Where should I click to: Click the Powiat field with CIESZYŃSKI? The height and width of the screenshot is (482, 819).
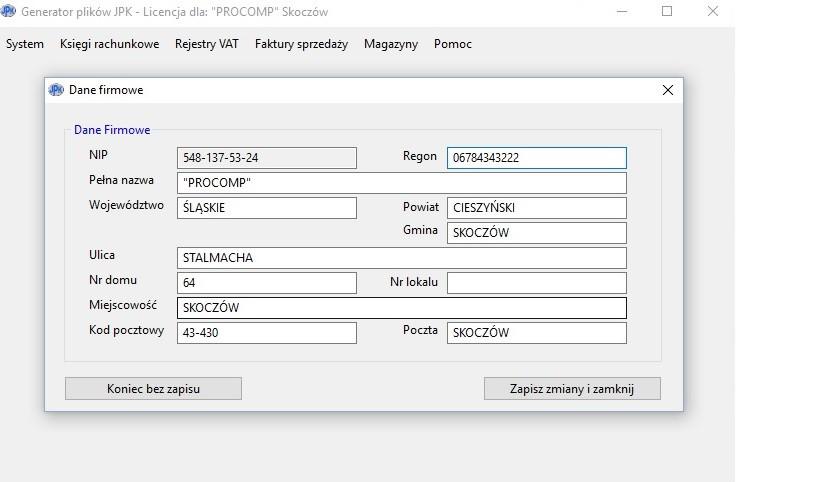pyautogui.click(x=536, y=208)
